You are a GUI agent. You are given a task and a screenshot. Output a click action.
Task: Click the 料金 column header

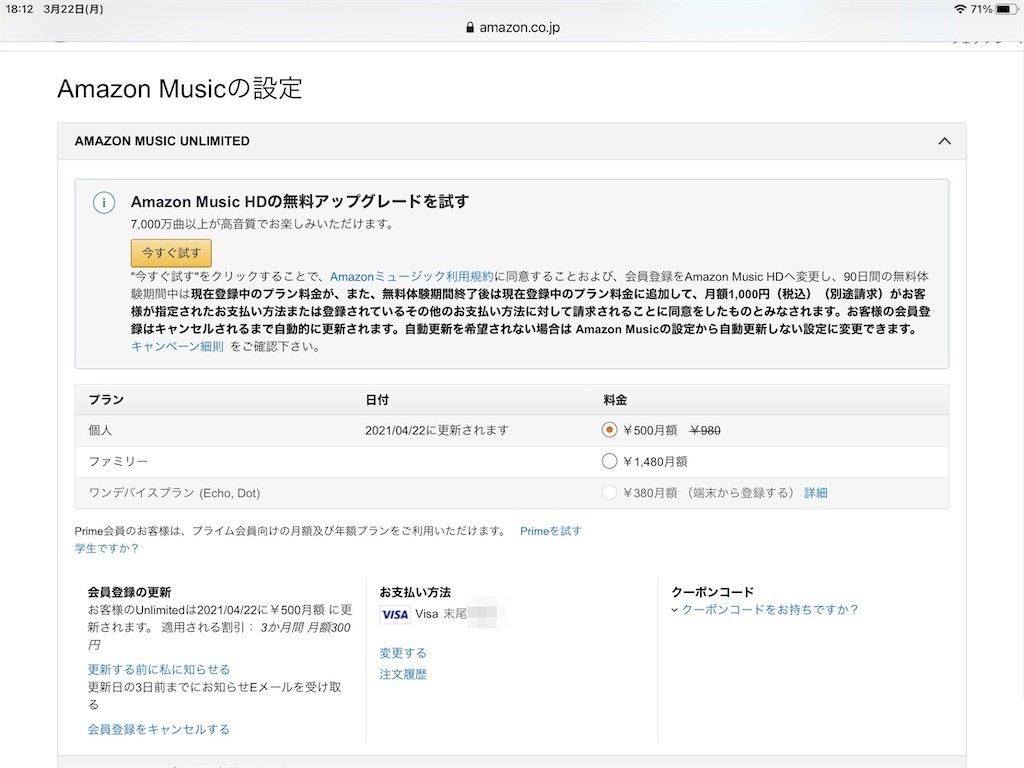point(615,400)
